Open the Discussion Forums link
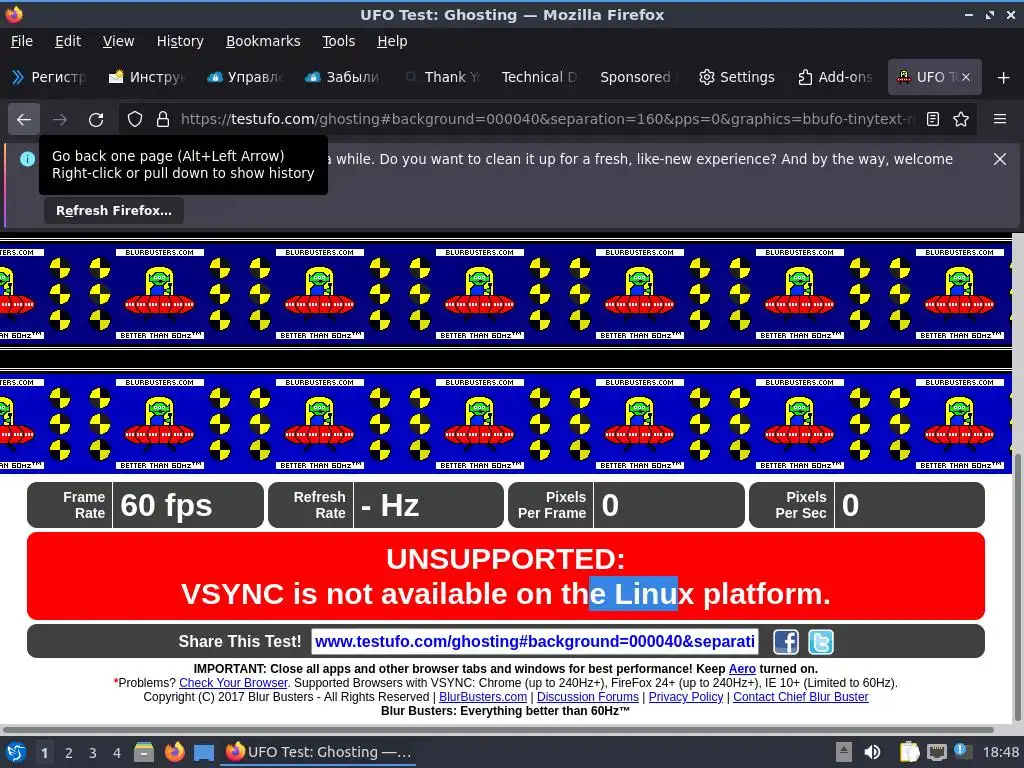 coord(588,697)
